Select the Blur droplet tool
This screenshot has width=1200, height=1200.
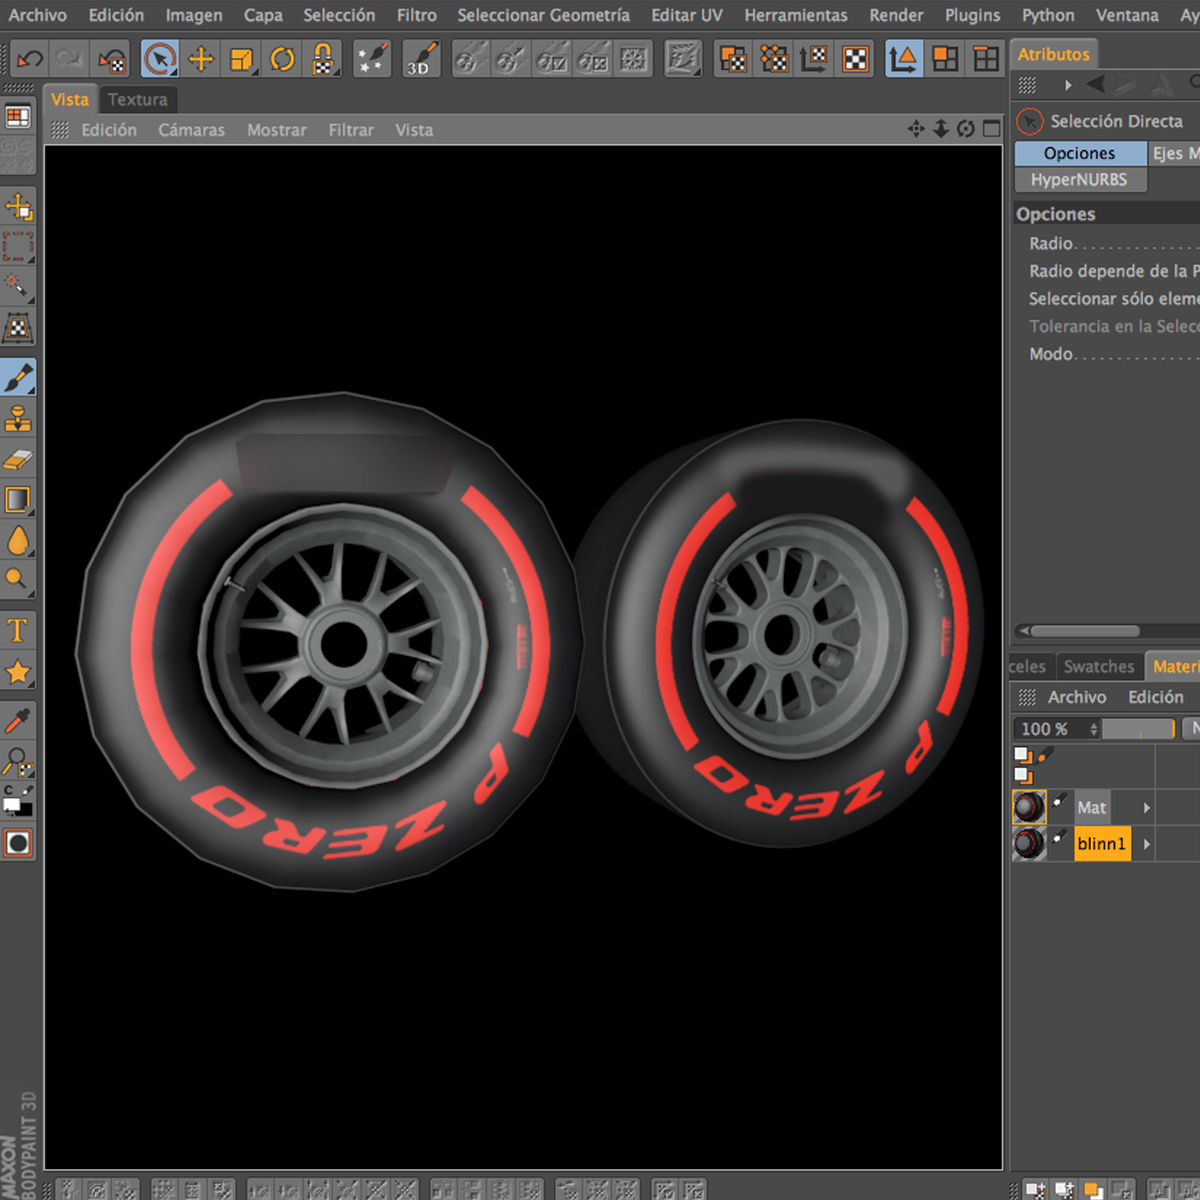pos(18,540)
